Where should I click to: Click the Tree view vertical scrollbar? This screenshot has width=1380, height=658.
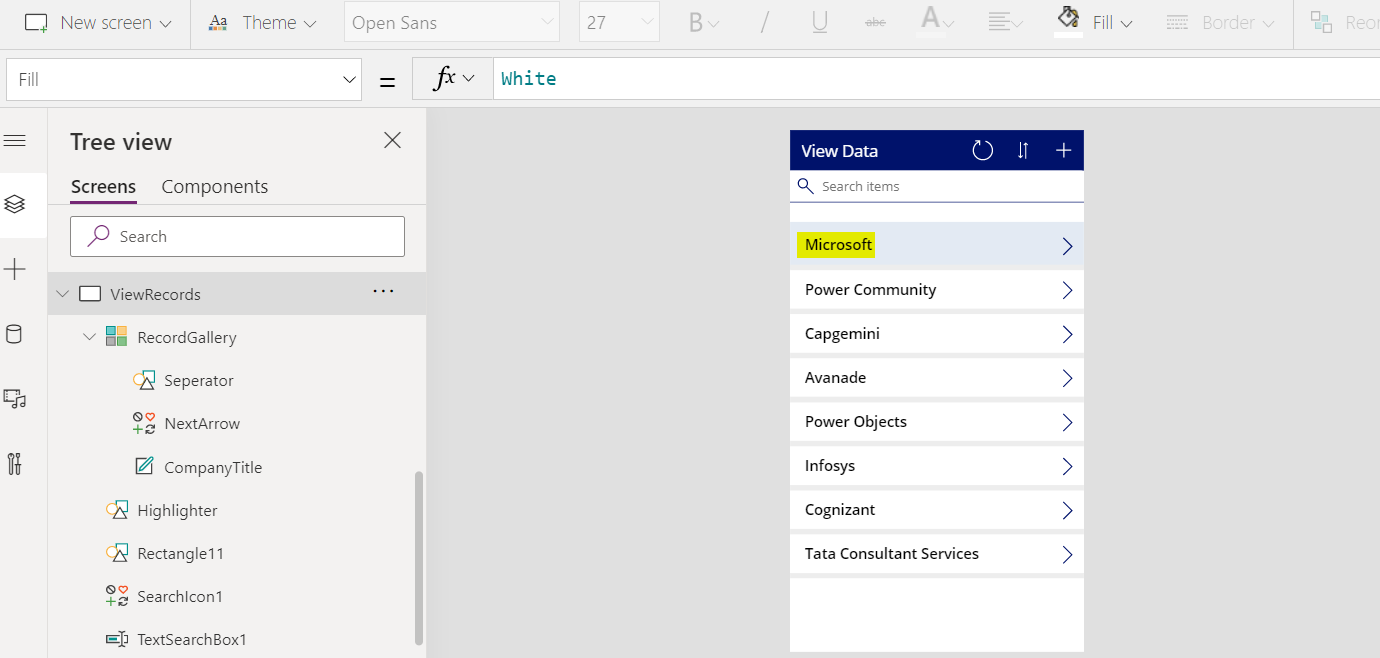[419, 557]
